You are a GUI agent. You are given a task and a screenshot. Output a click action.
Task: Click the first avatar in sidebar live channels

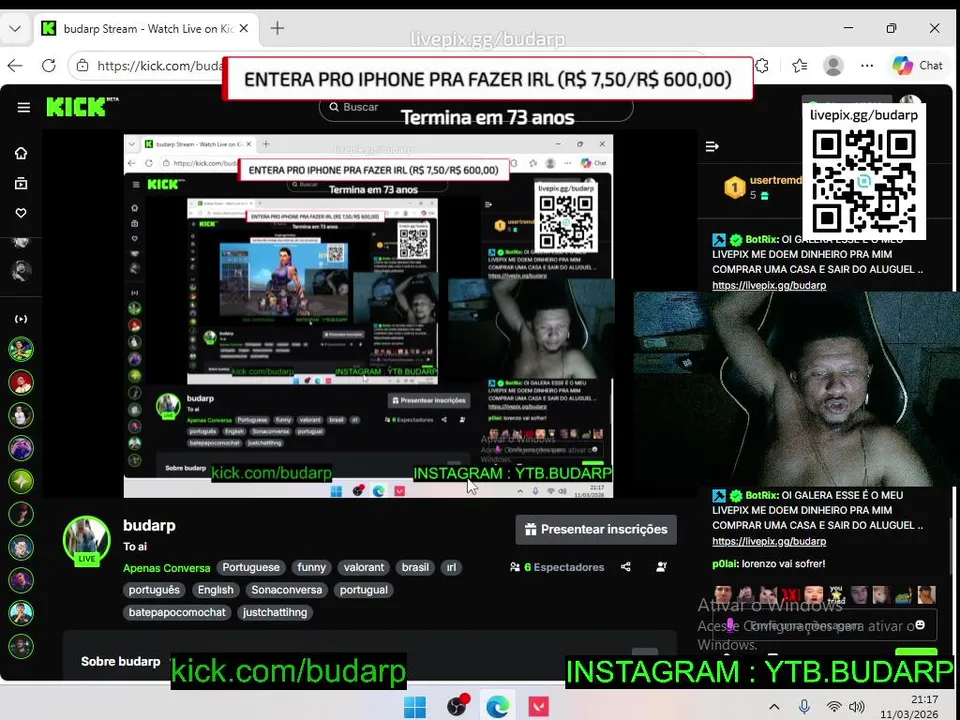[21, 349]
